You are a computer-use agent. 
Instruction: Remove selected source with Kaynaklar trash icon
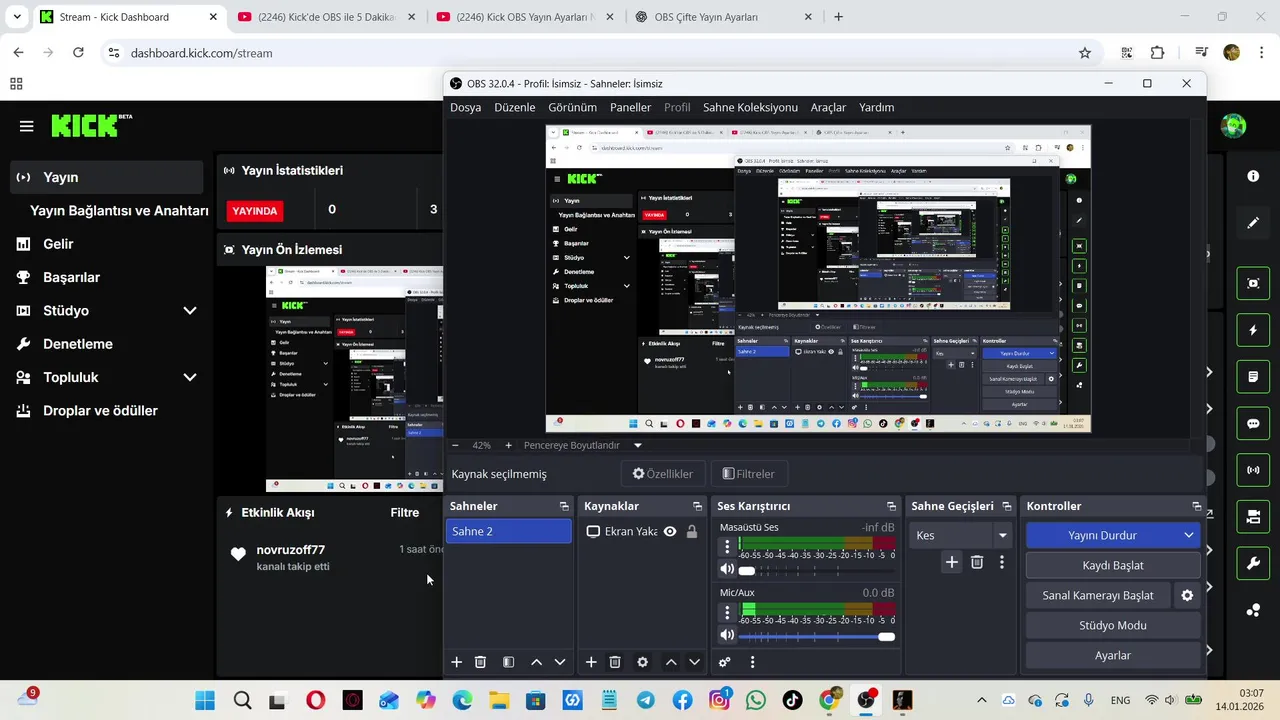pyautogui.click(x=615, y=662)
